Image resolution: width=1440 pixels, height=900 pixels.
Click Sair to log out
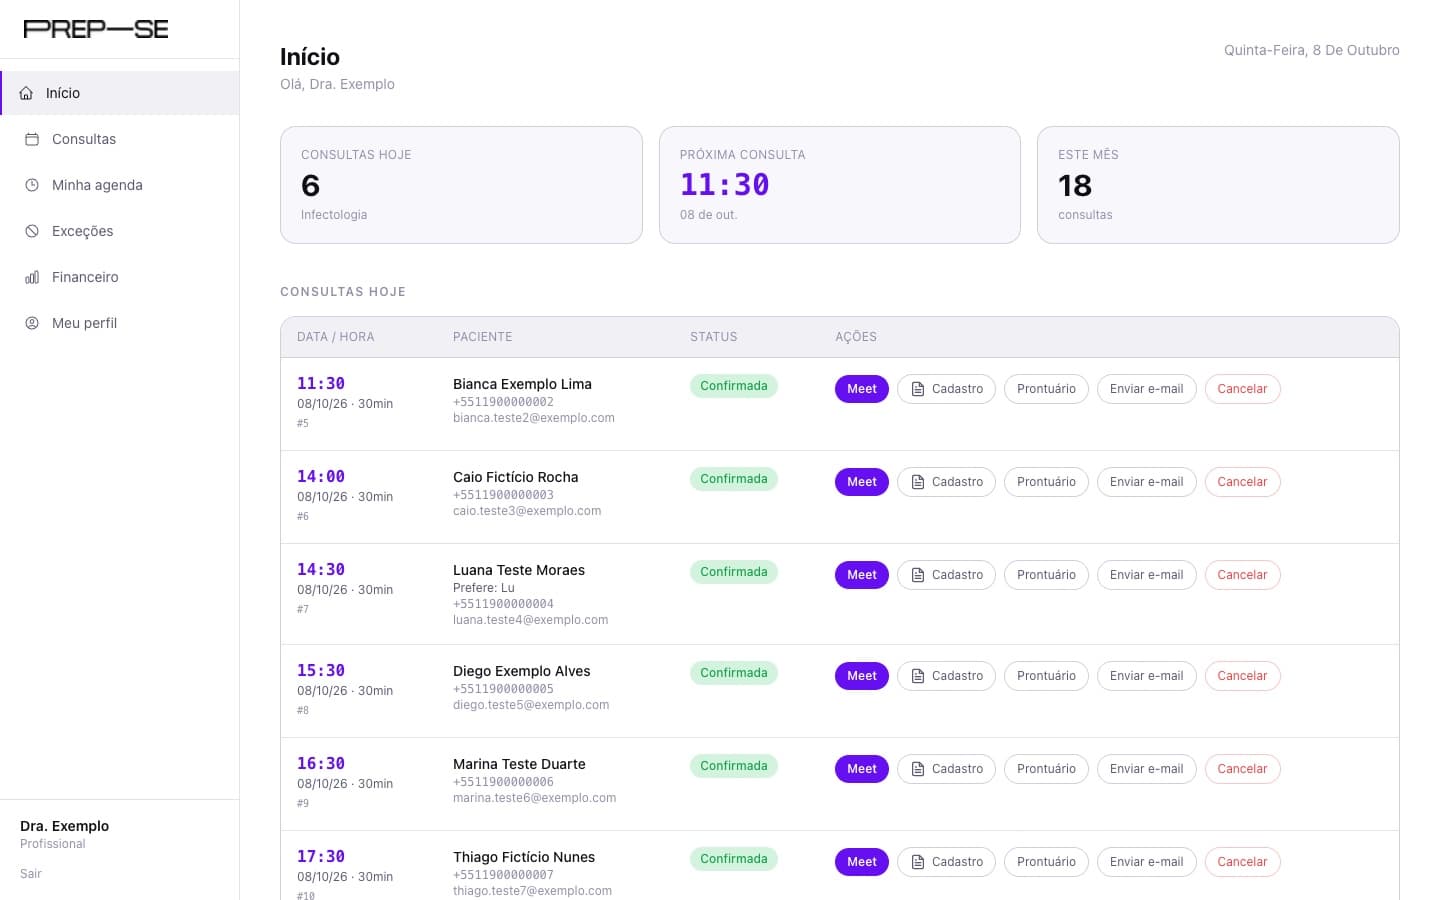pyautogui.click(x=31, y=874)
